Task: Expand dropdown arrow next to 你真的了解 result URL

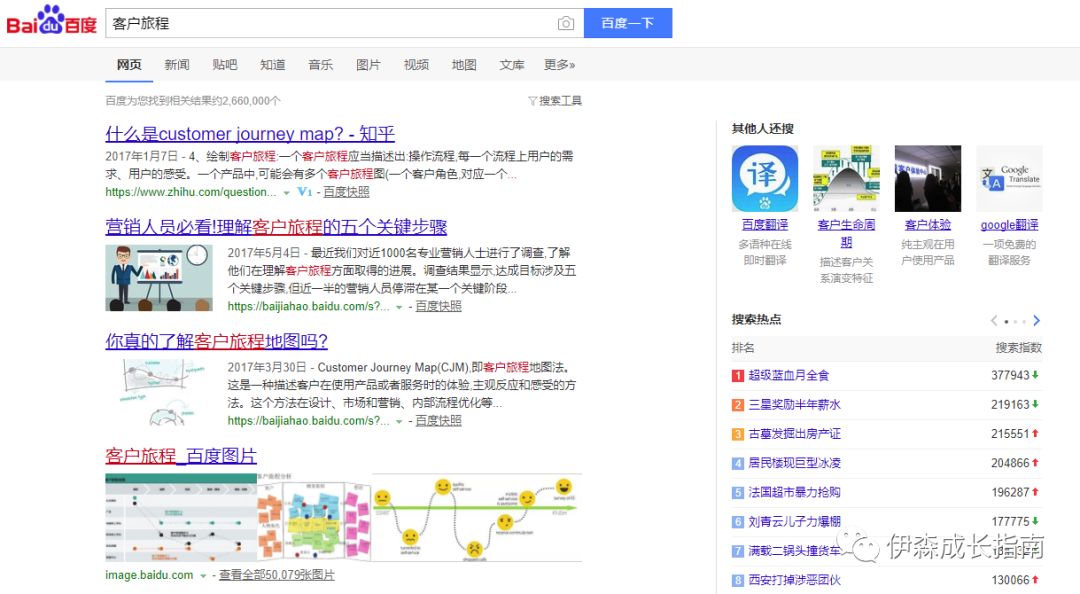Action: point(399,422)
